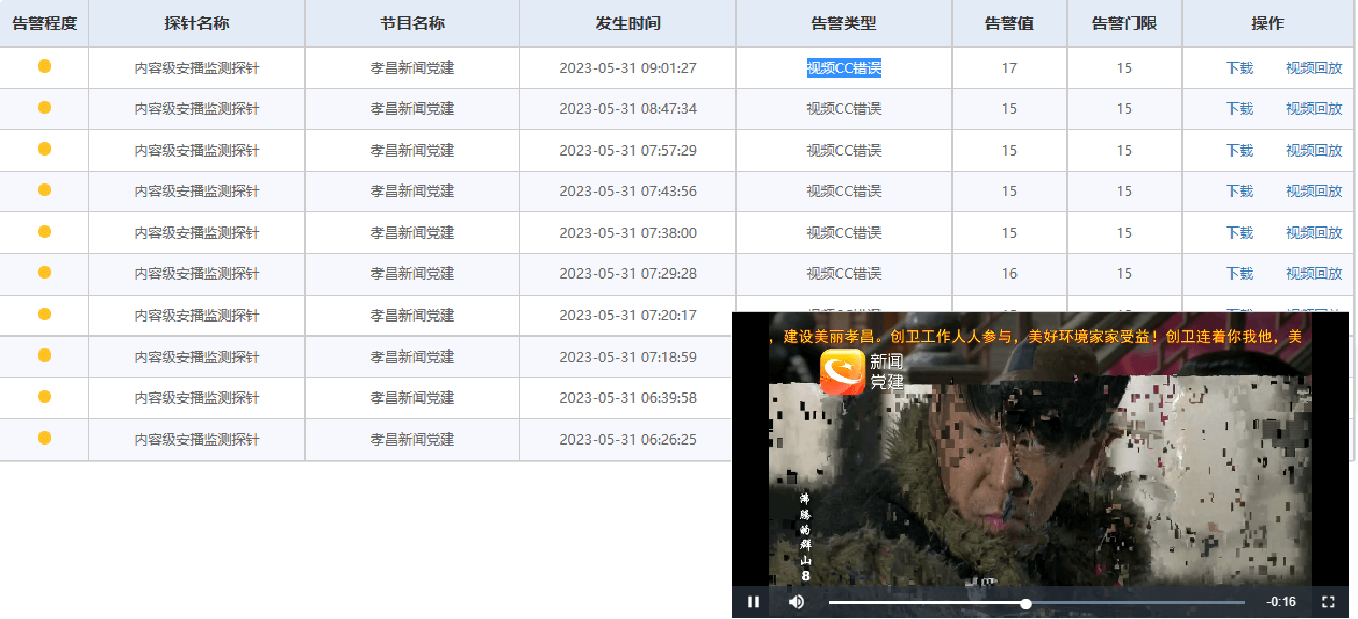This screenshot has height=619, width=1358.
Task: Click the 告警程度 column header
Action: tap(44, 23)
